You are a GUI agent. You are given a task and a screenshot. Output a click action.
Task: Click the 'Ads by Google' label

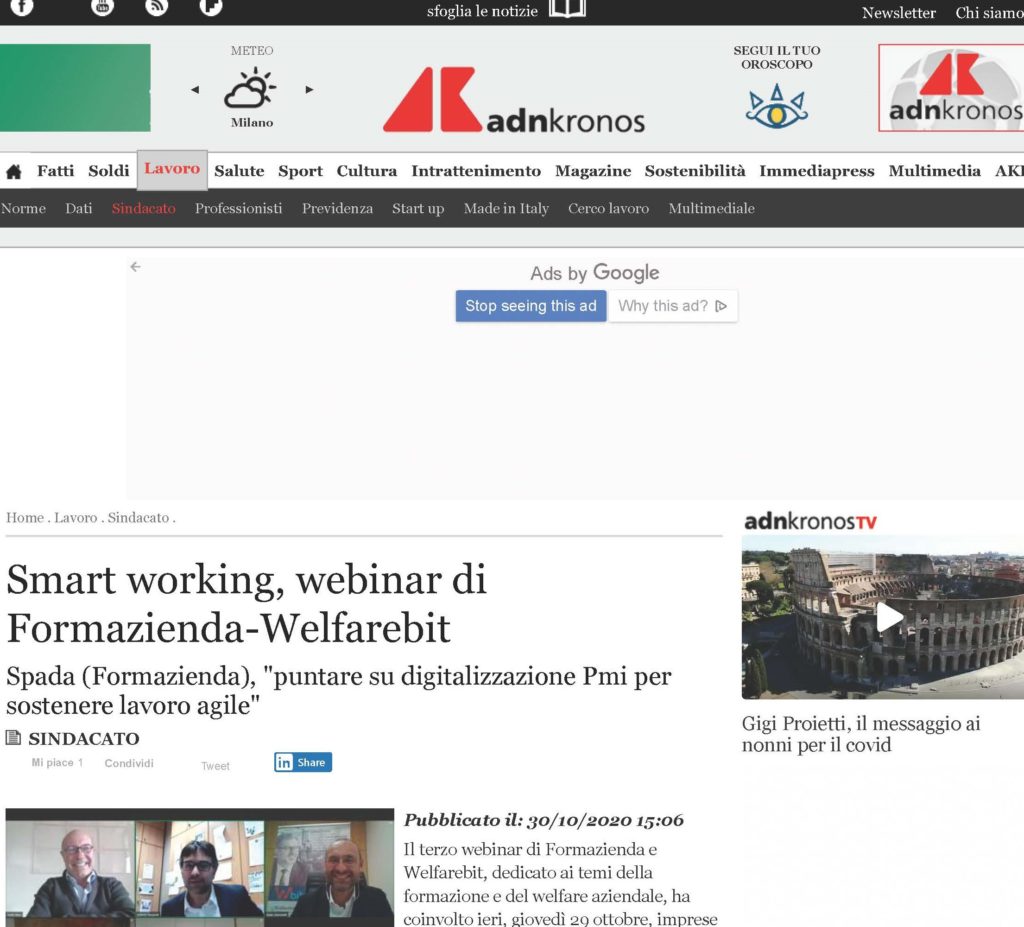[x=594, y=272]
